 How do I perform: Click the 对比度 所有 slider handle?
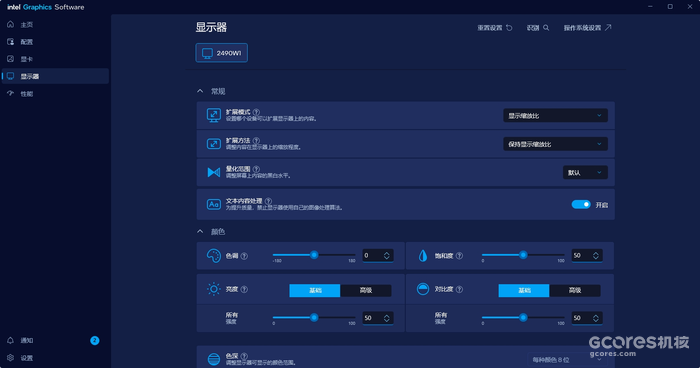(523, 317)
